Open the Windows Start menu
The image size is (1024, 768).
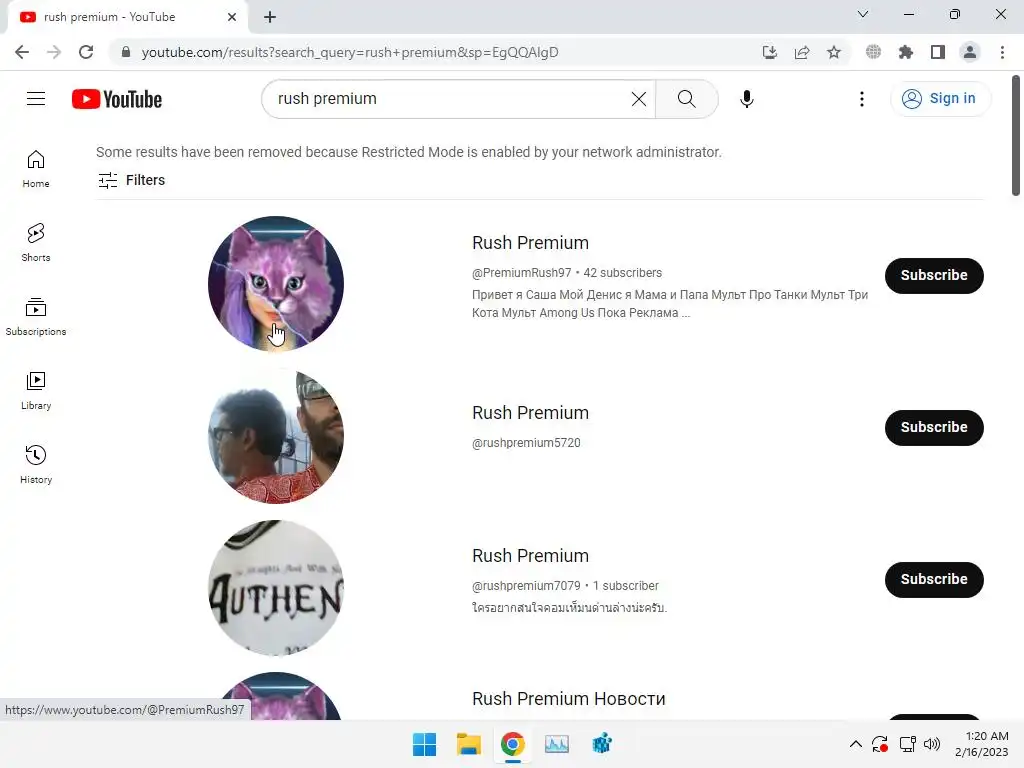(424, 744)
